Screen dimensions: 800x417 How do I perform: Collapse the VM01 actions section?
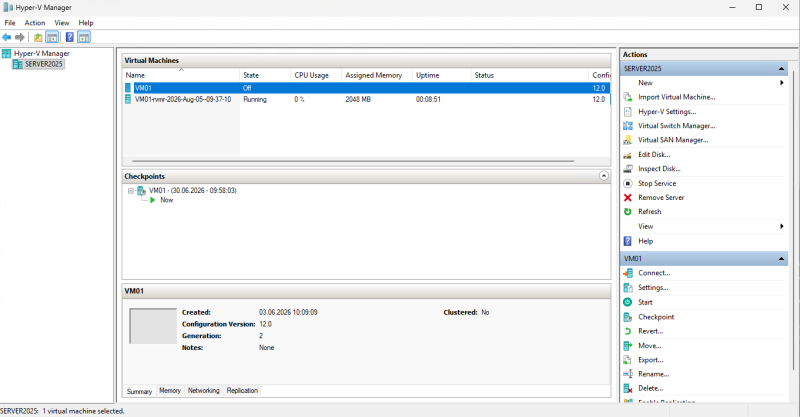781,259
